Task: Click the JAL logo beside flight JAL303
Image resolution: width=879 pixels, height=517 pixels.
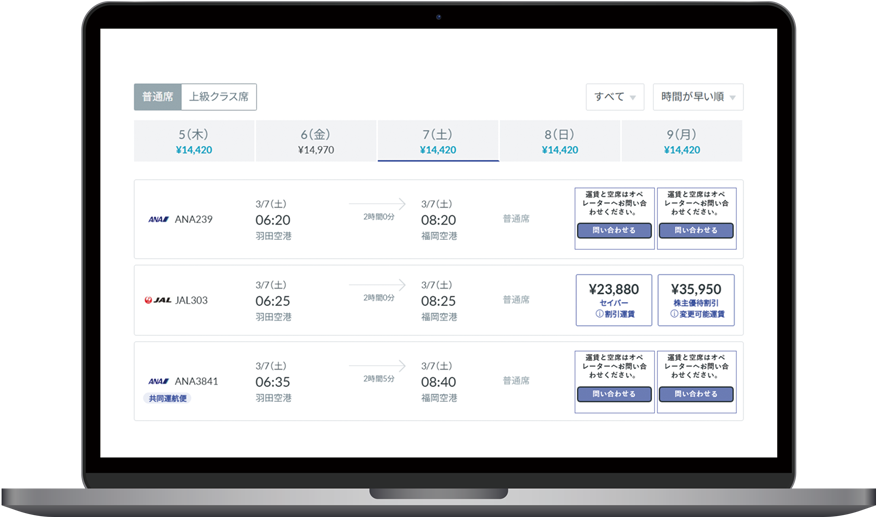Action: click(x=157, y=300)
